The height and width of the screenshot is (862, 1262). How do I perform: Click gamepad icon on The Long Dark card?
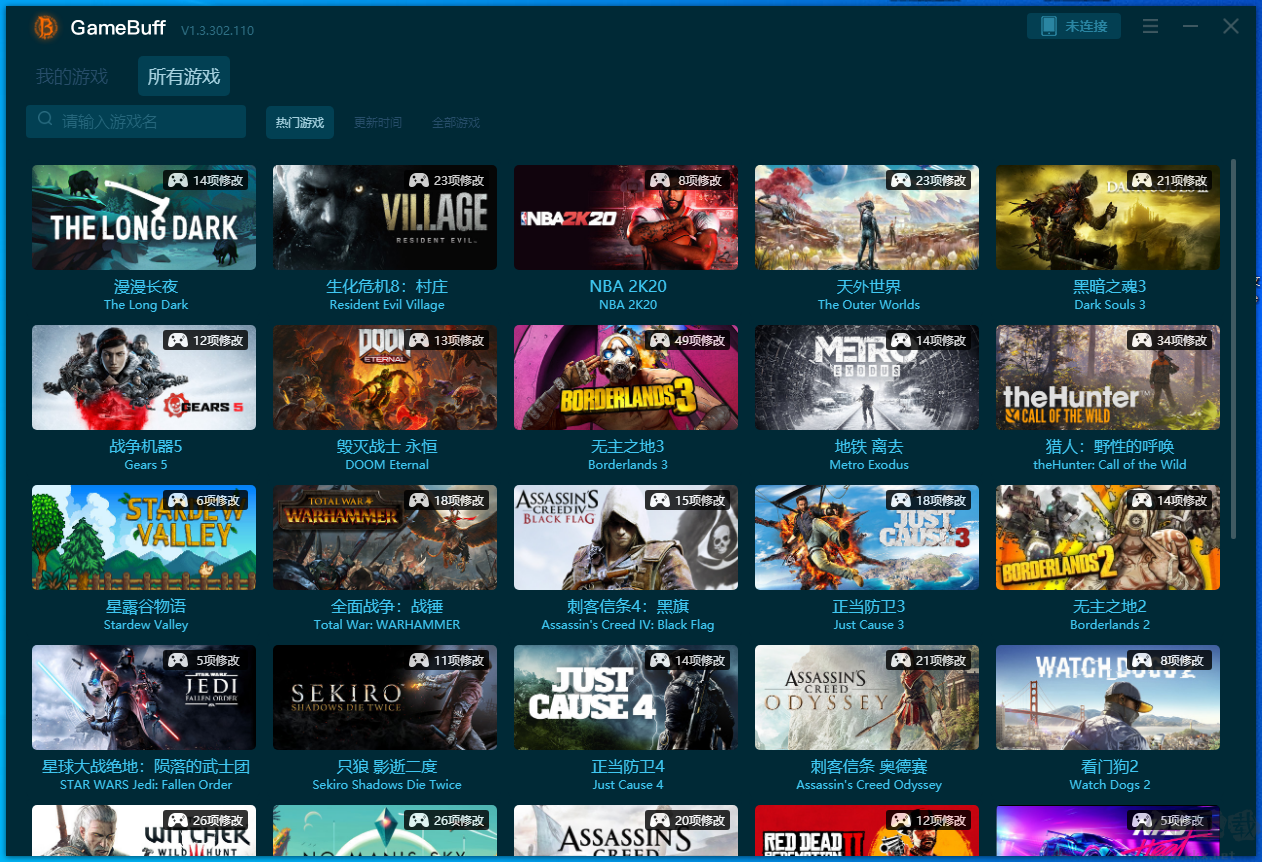pyautogui.click(x=177, y=180)
